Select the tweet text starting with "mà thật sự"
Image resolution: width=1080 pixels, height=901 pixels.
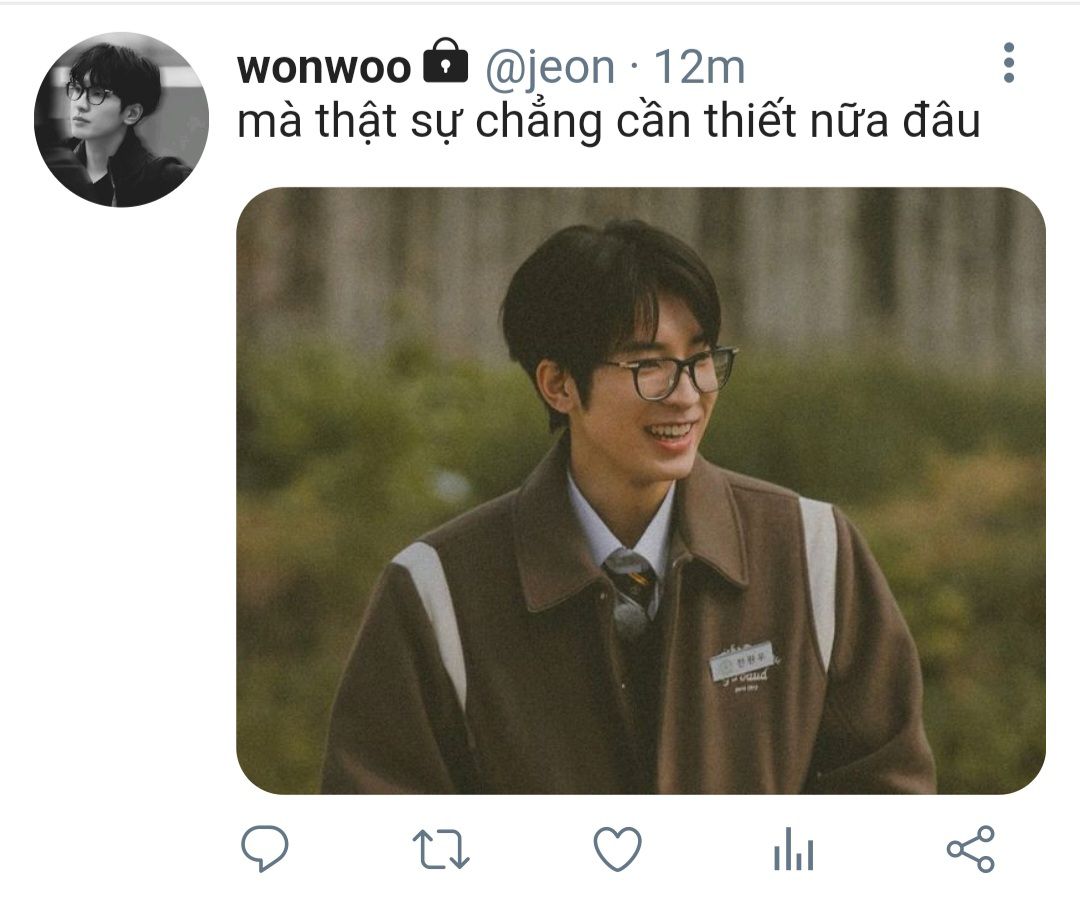tap(608, 122)
